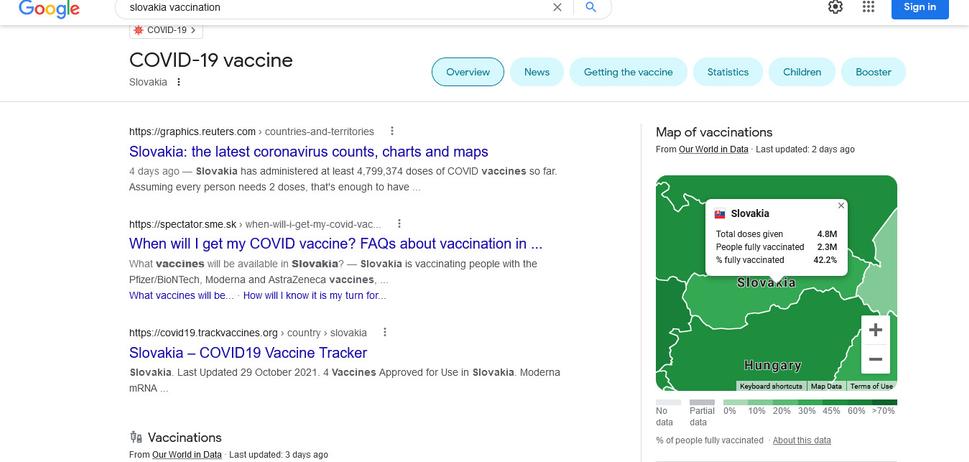Click the covid19.trackvaccines.org URL text

[203, 332]
